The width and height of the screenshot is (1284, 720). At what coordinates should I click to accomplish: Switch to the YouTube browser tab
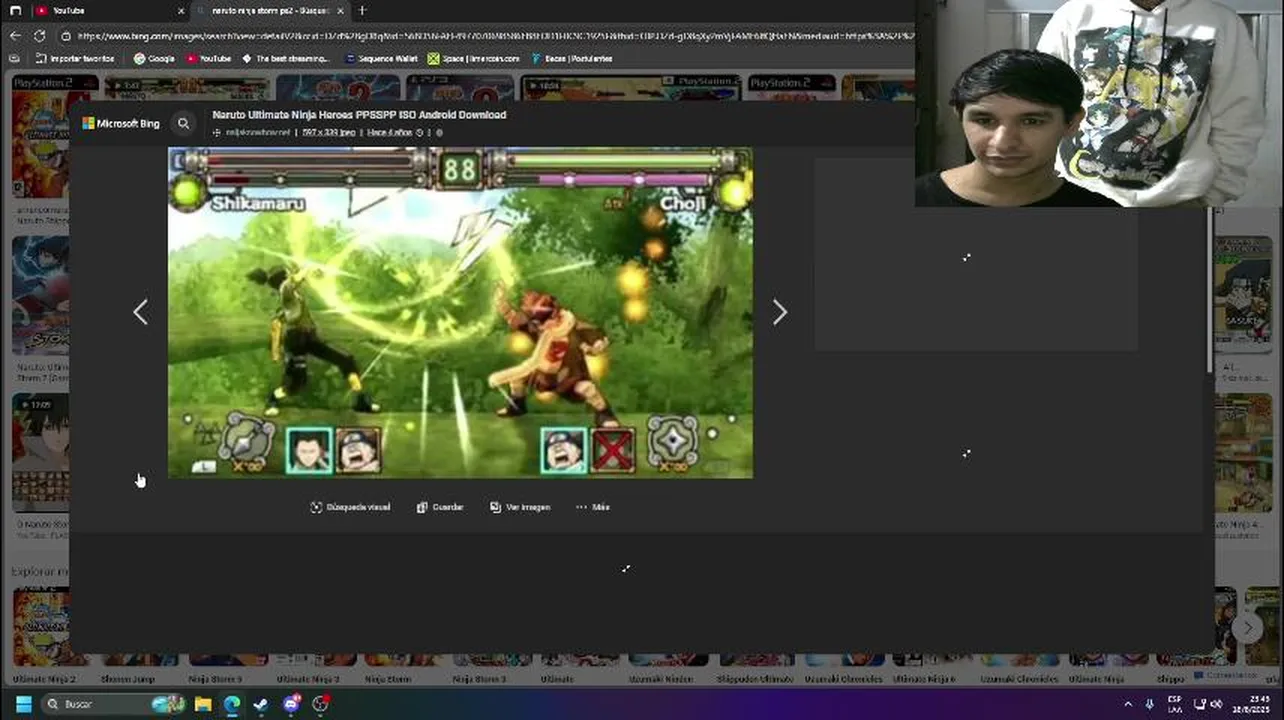[x=110, y=10]
